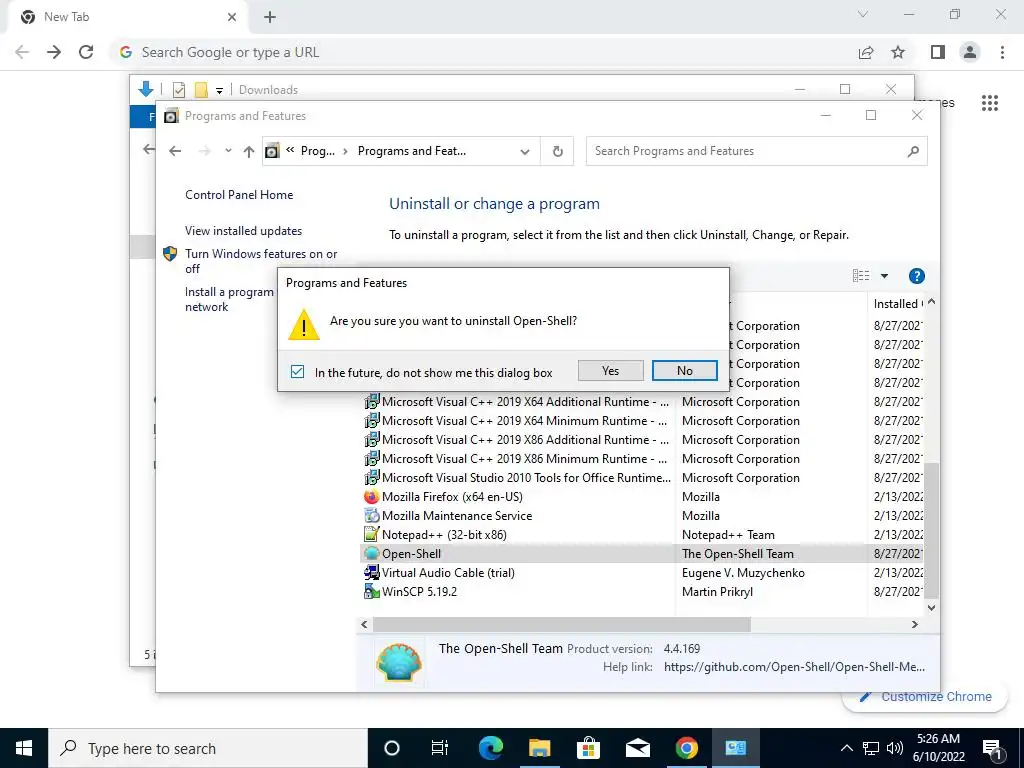Screen dimensions: 1024x768
Task: Select the Mozilla Maintenance Service icon
Action: (372, 516)
